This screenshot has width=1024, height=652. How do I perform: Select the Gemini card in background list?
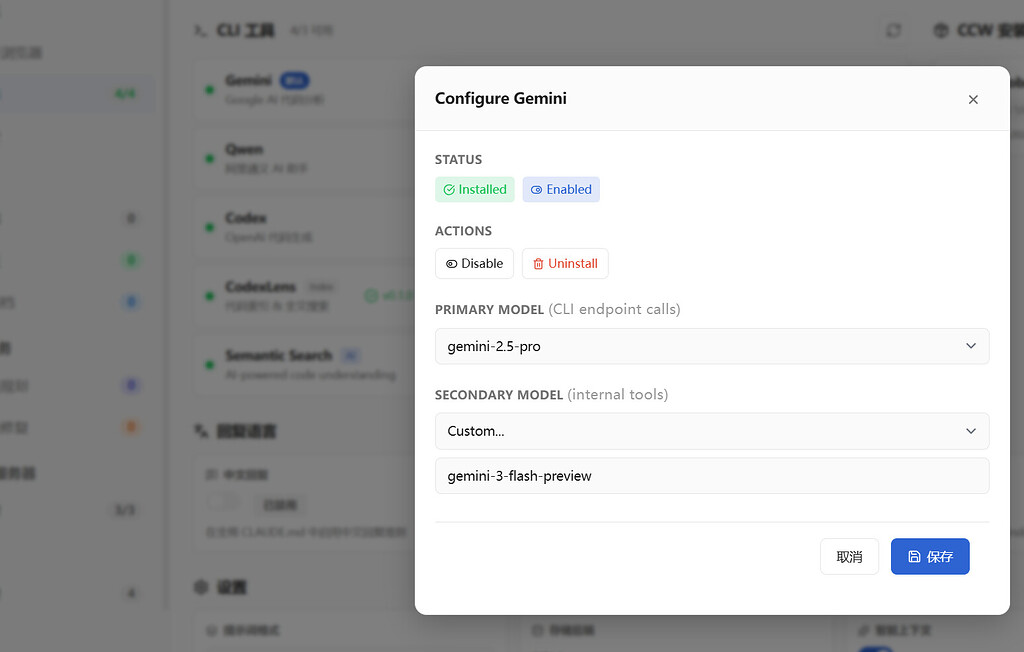(304, 90)
